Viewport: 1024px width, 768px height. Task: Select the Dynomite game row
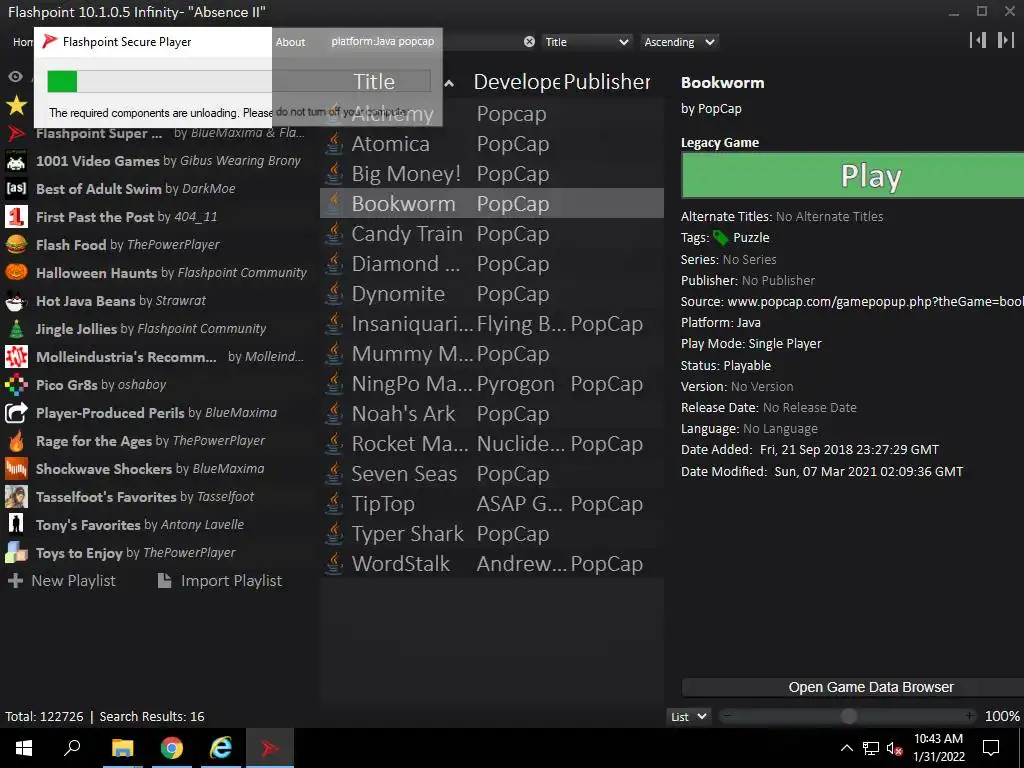tap(492, 293)
